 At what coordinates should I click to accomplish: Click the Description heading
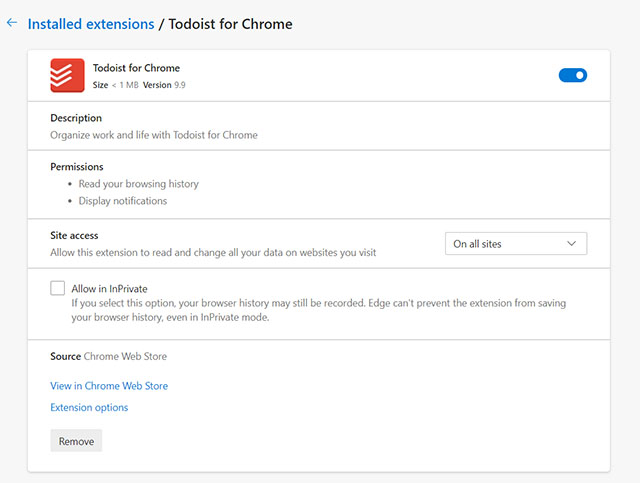pos(76,118)
